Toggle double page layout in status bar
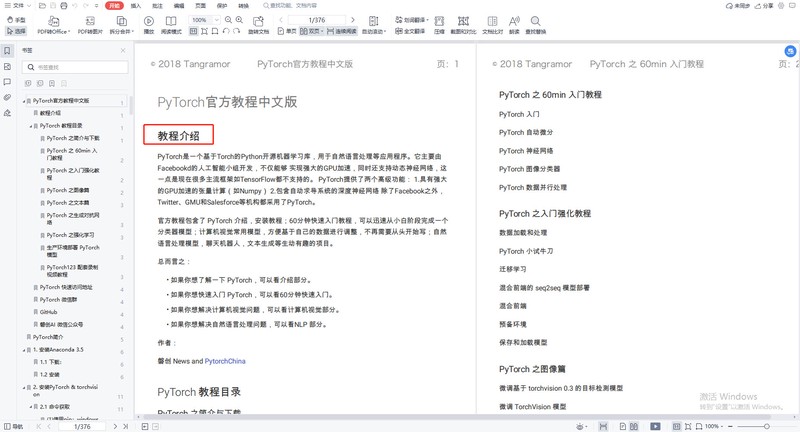This screenshot has height=432, width=800. click(634, 426)
